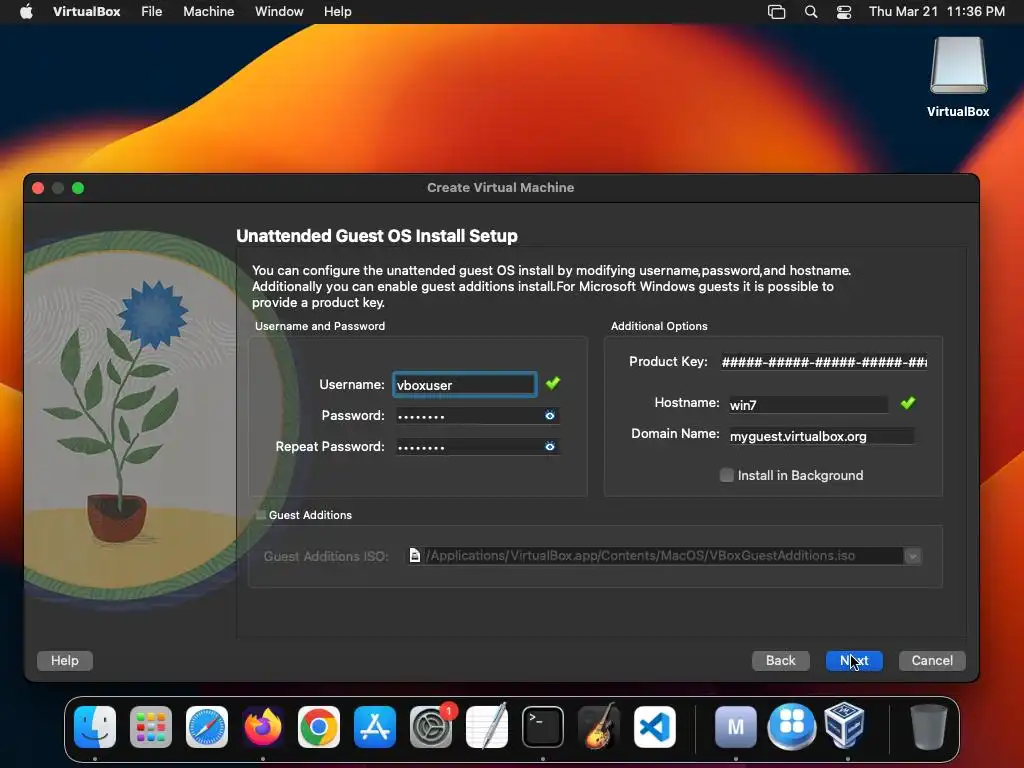The image size is (1024, 768).
Task: Open Control Center in menu bar
Action: coord(844,12)
